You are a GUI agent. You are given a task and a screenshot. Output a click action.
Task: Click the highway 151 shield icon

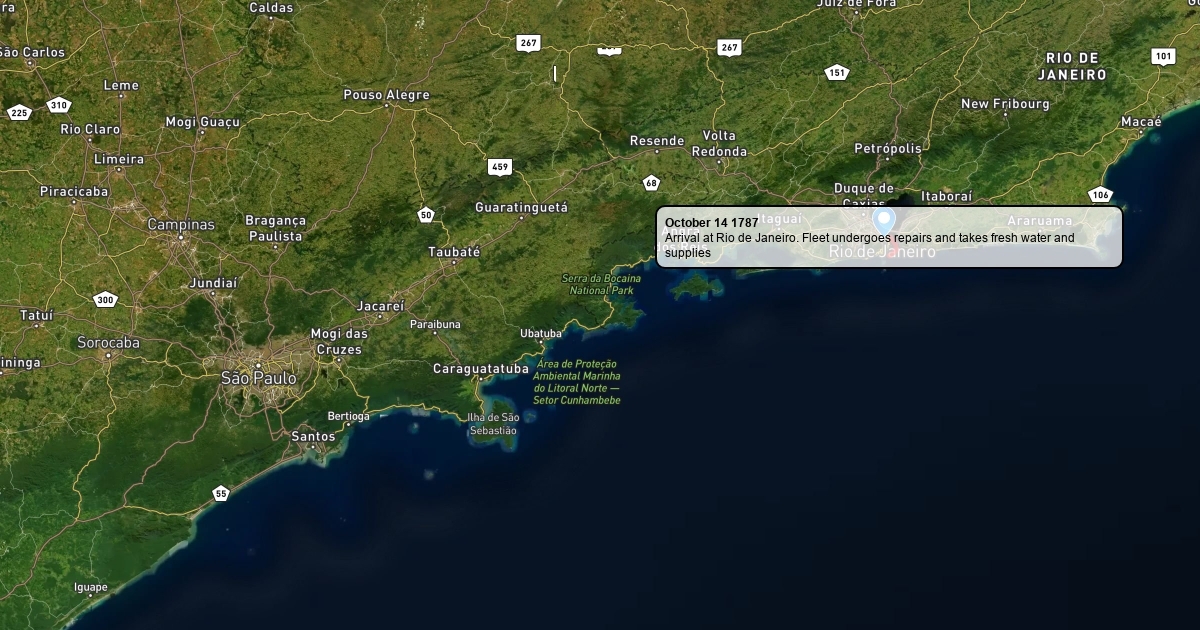click(x=837, y=72)
